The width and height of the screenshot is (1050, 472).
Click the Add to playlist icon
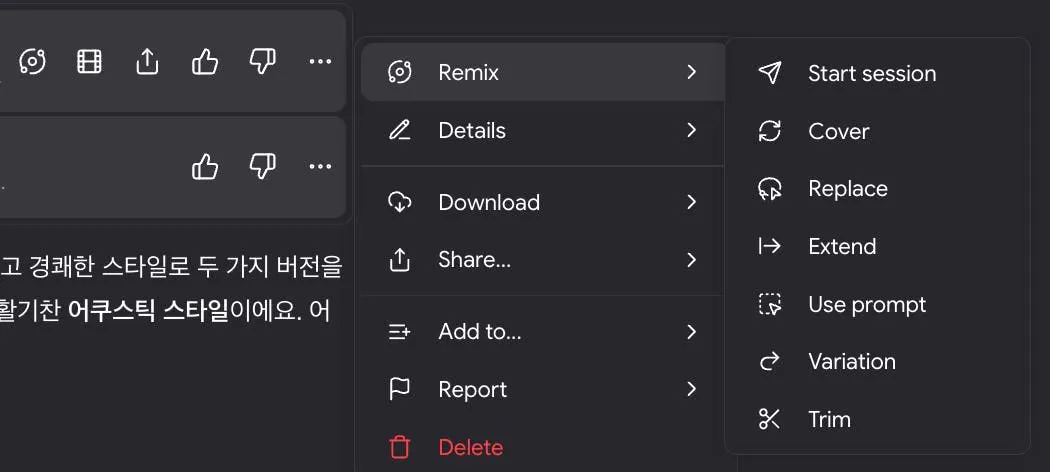400,332
